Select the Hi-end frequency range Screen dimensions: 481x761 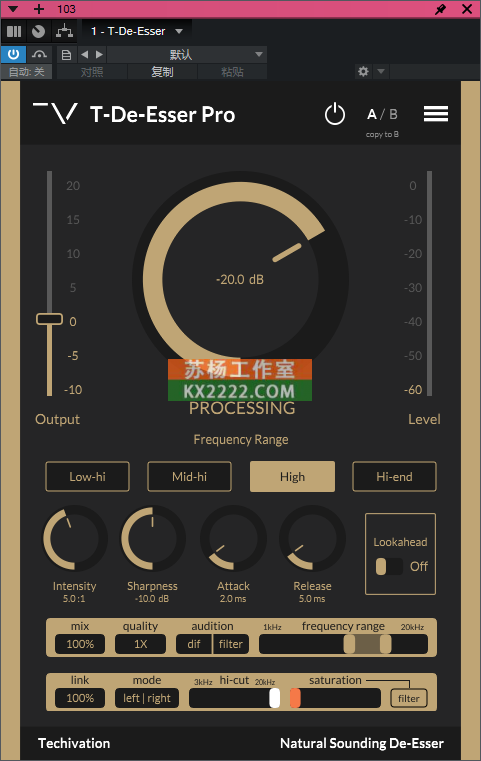coord(394,477)
